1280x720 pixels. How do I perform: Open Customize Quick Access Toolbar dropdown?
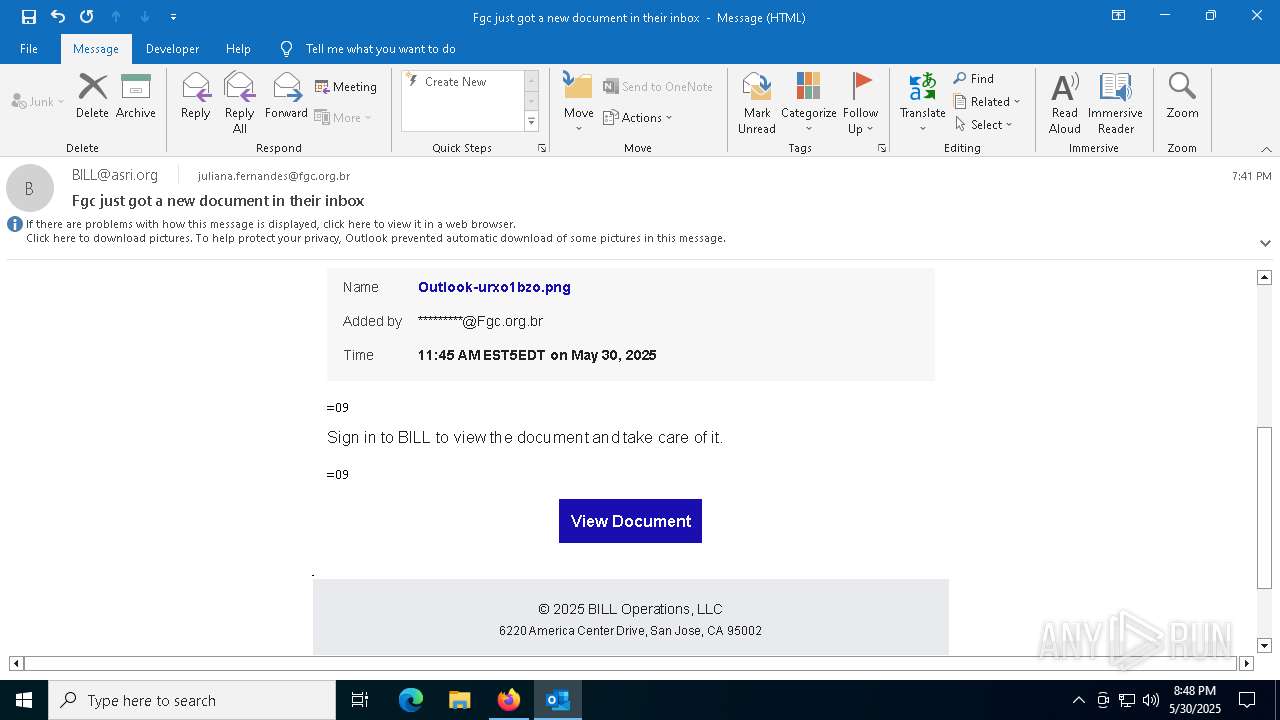(x=174, y=17)
